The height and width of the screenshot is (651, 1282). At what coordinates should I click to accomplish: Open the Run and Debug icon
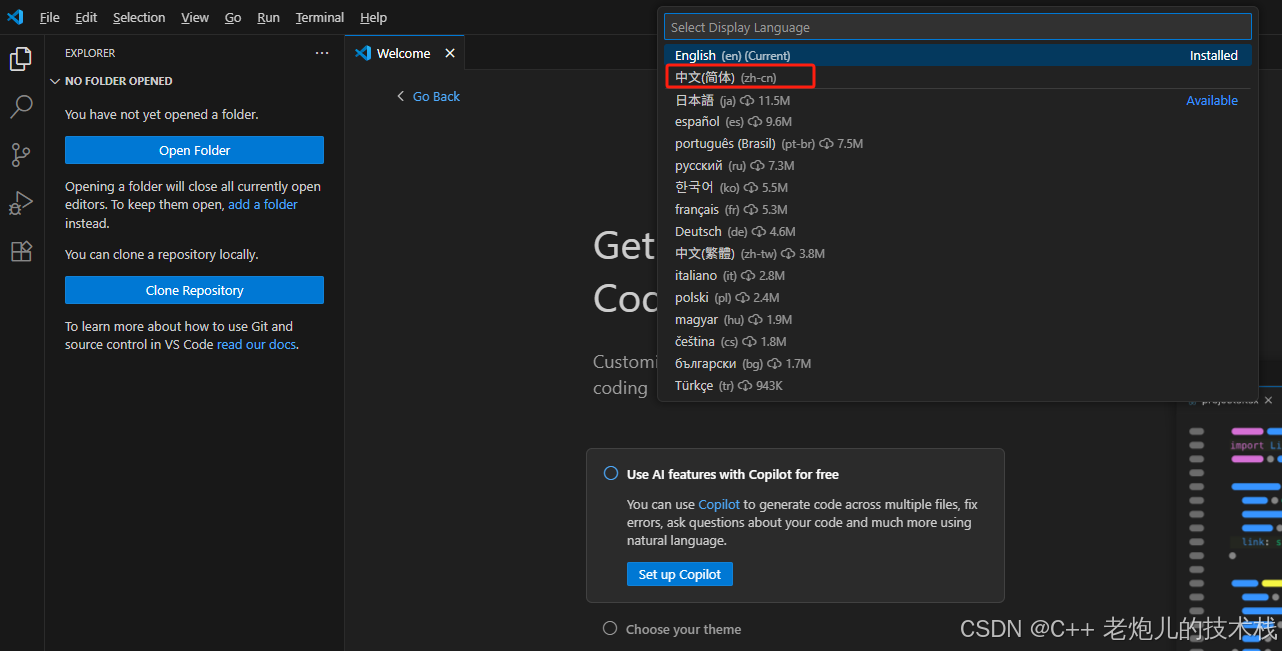pos(21,203)
